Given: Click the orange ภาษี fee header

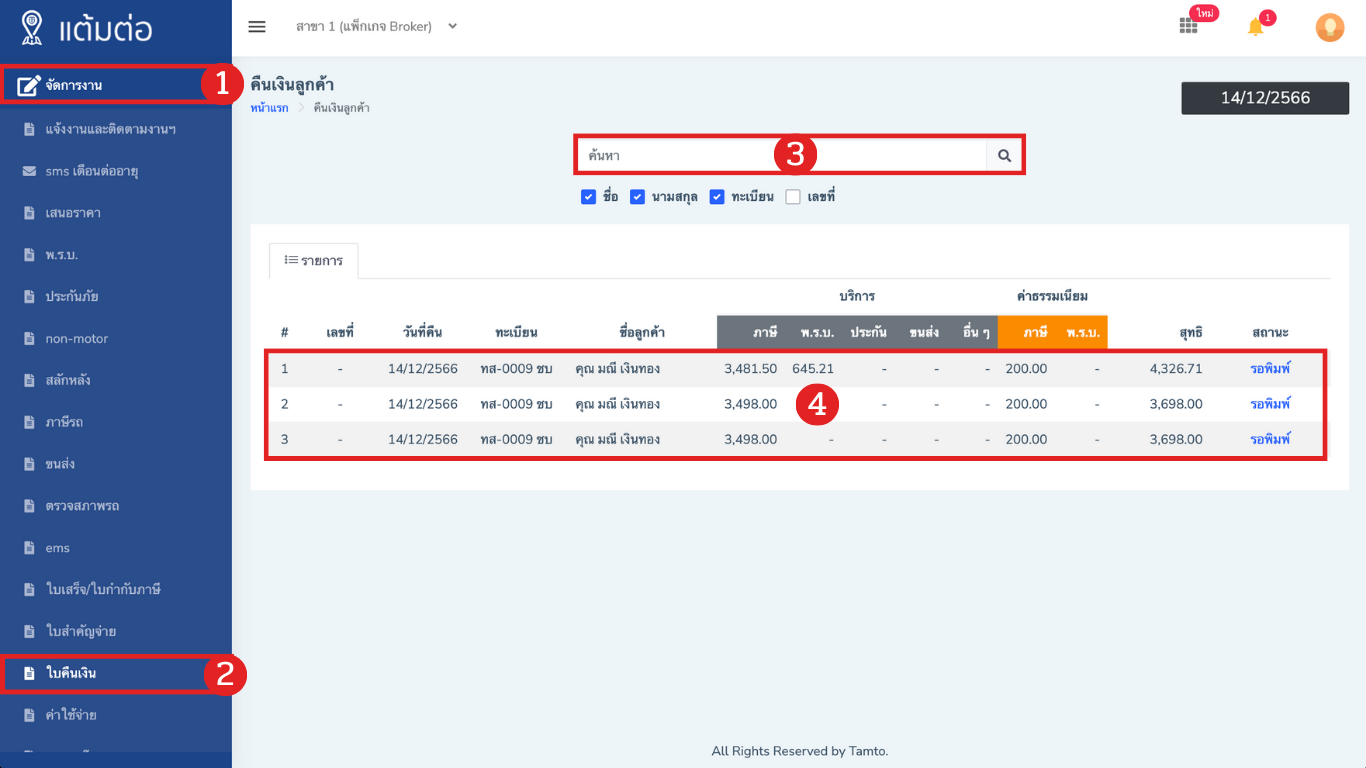Looking at the screenshot, I should tap(1035, 332).
